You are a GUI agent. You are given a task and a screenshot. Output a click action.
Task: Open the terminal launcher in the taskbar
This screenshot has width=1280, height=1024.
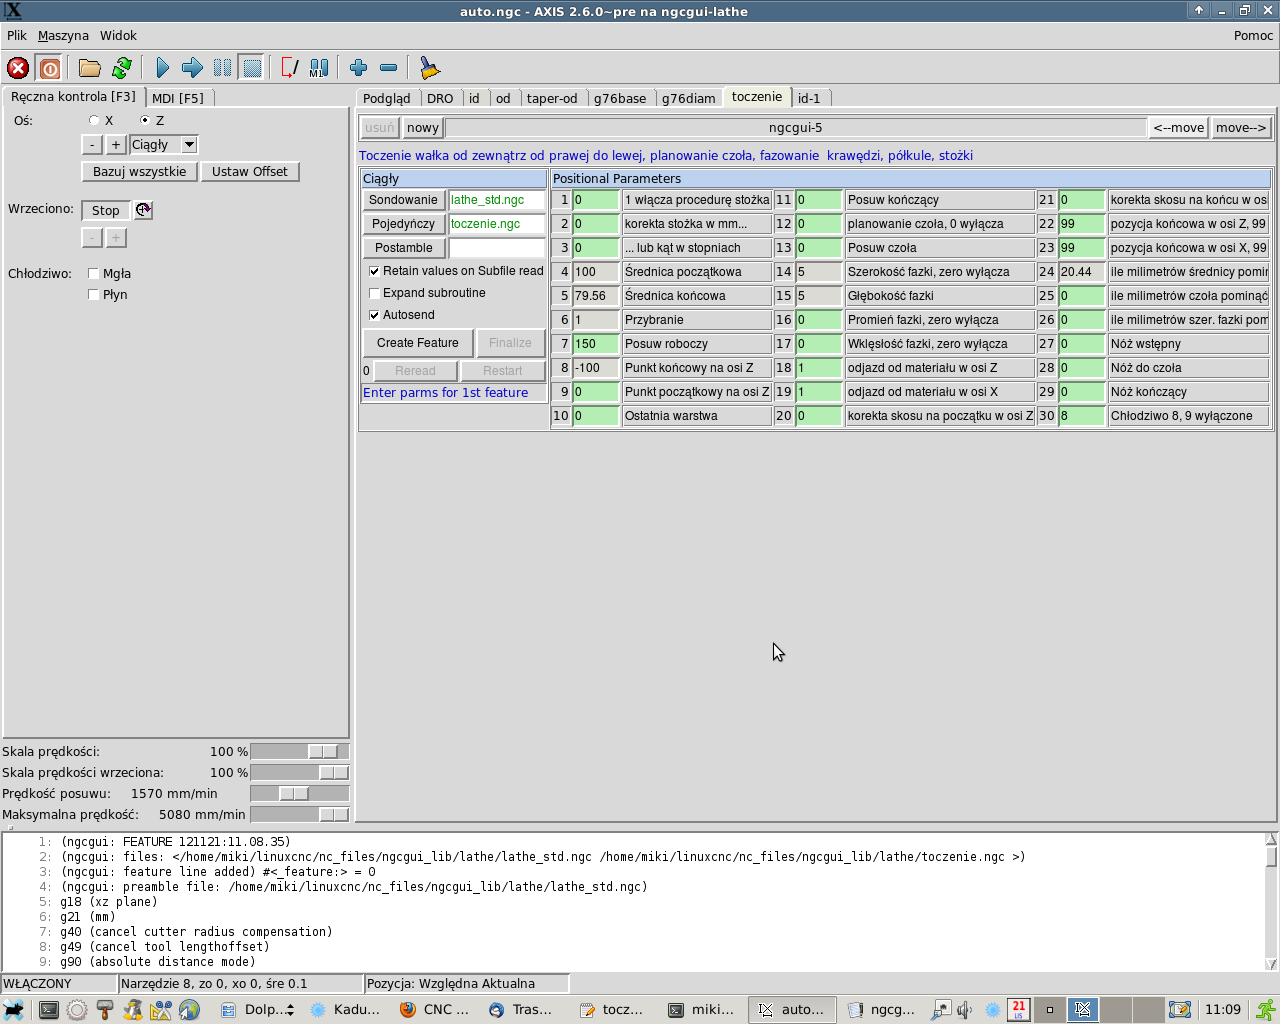point(48,1010)
